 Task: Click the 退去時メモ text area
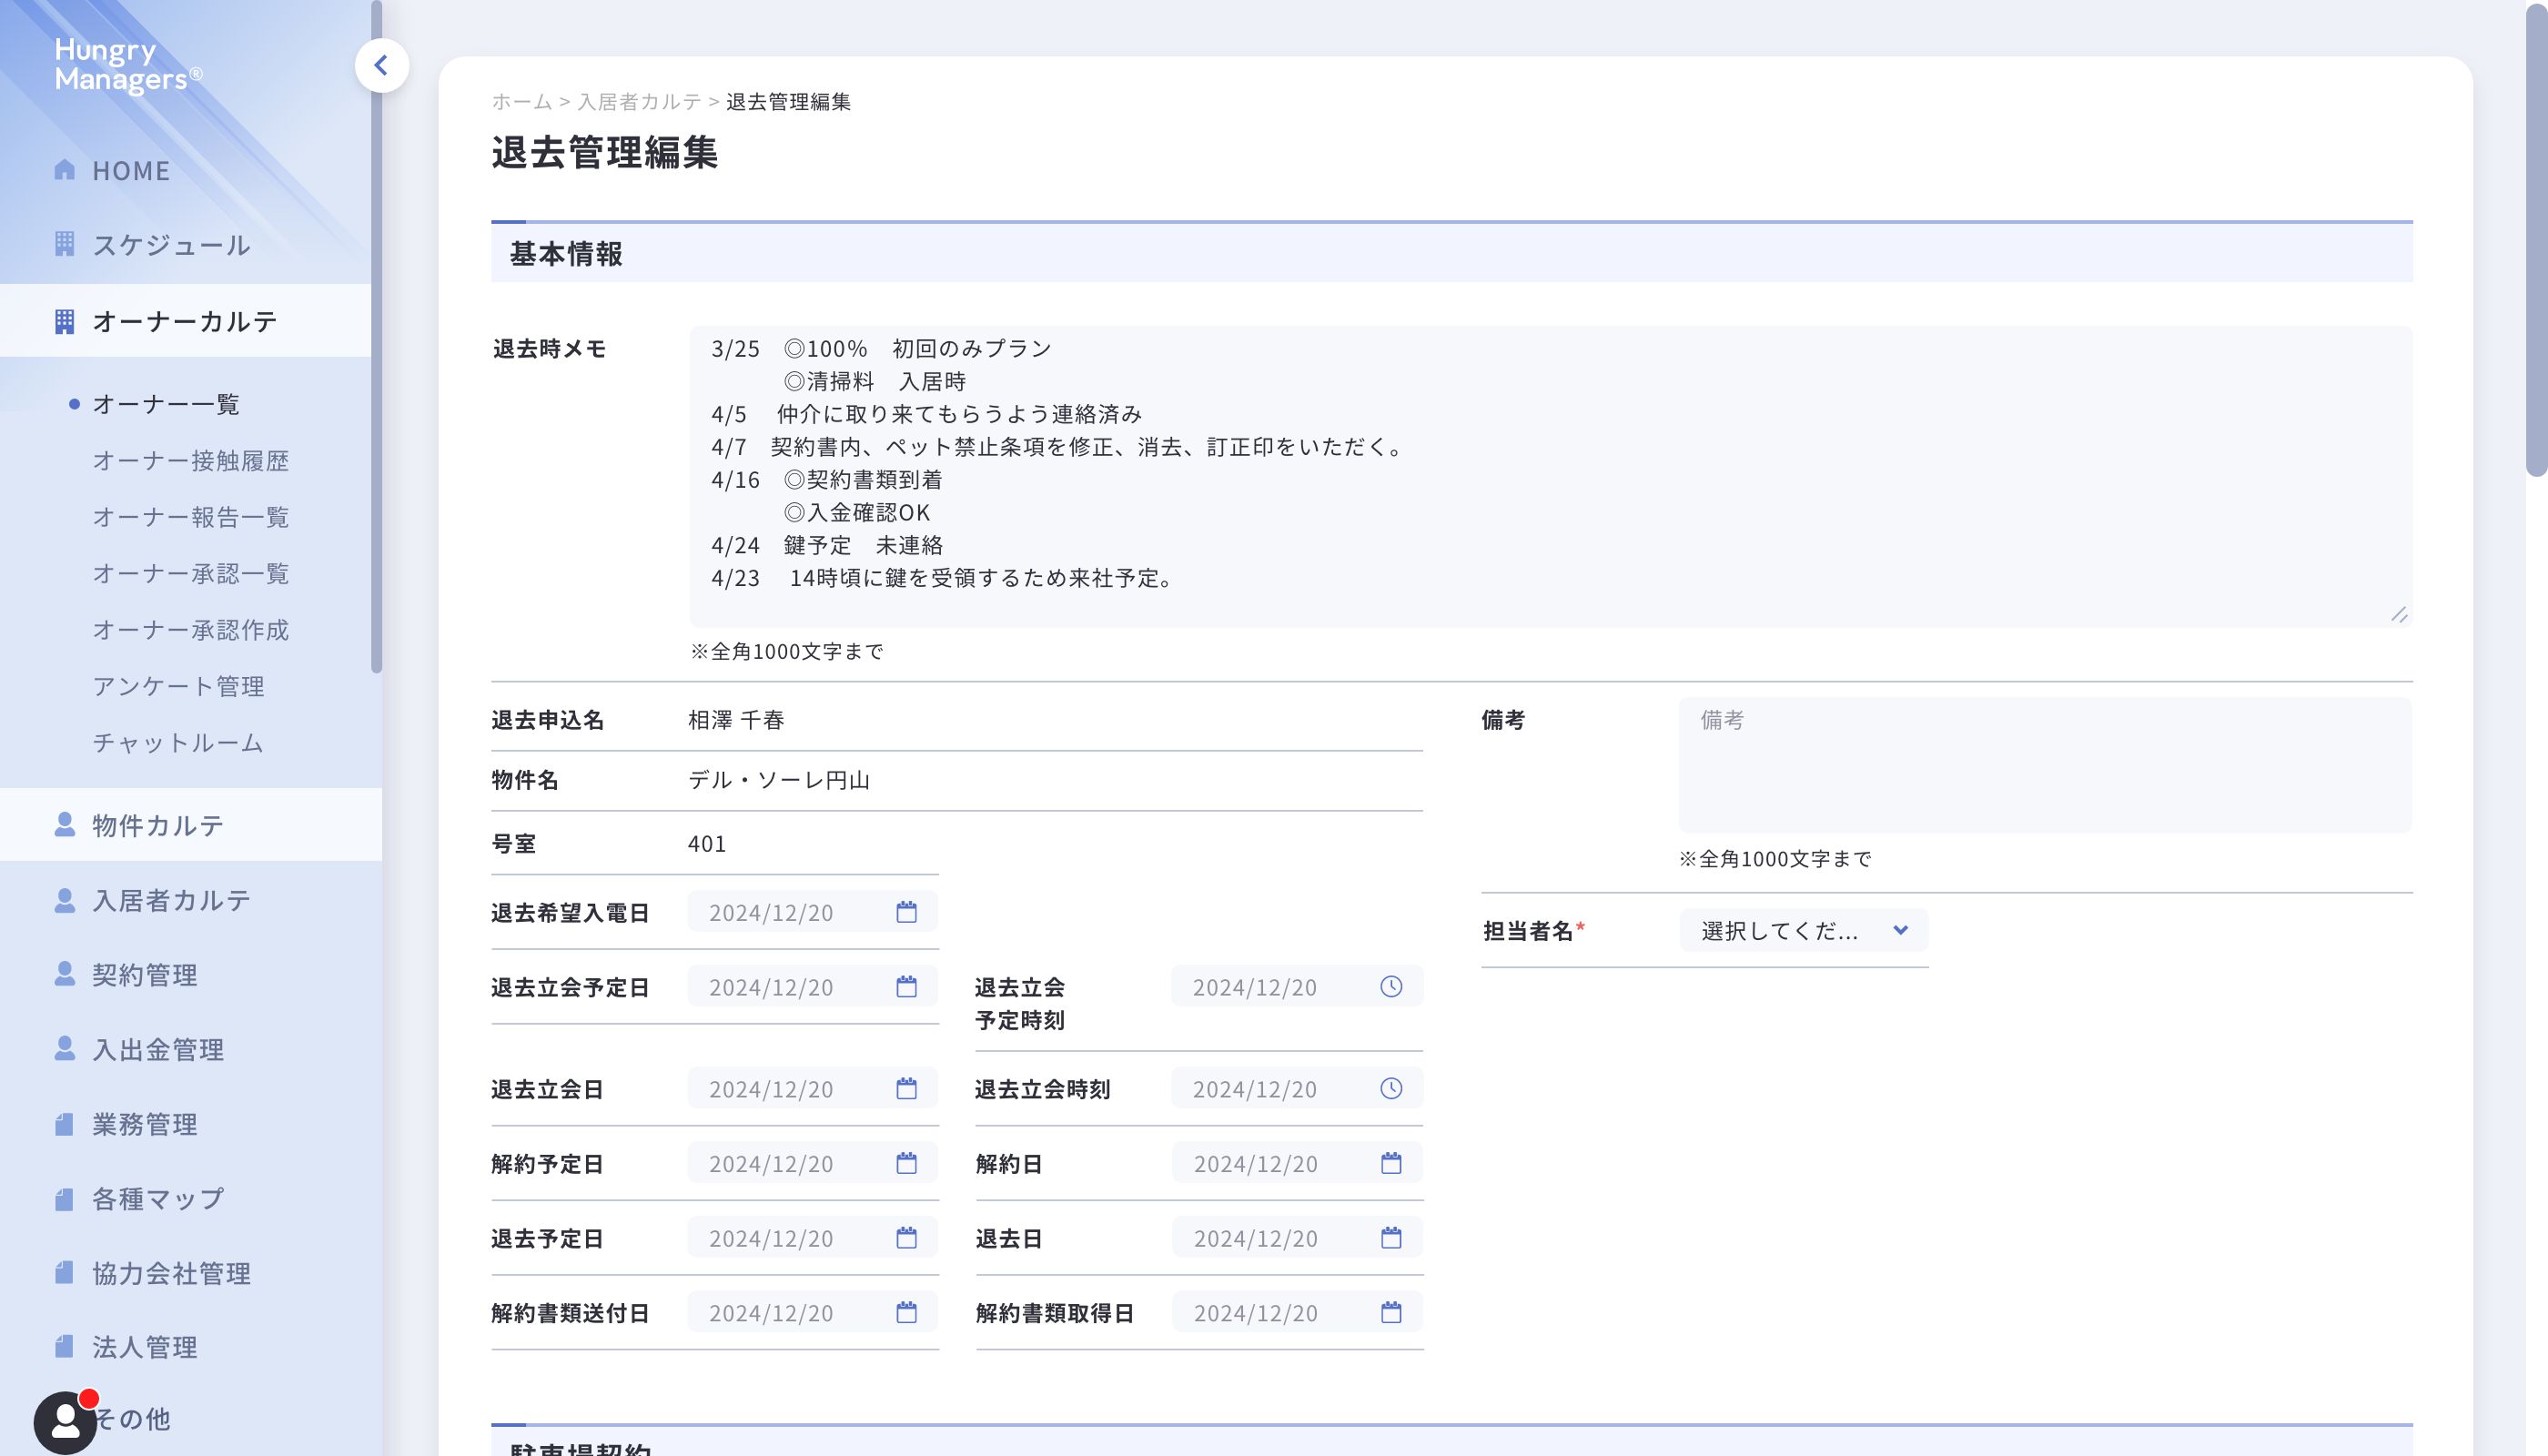pos(1550,477)
